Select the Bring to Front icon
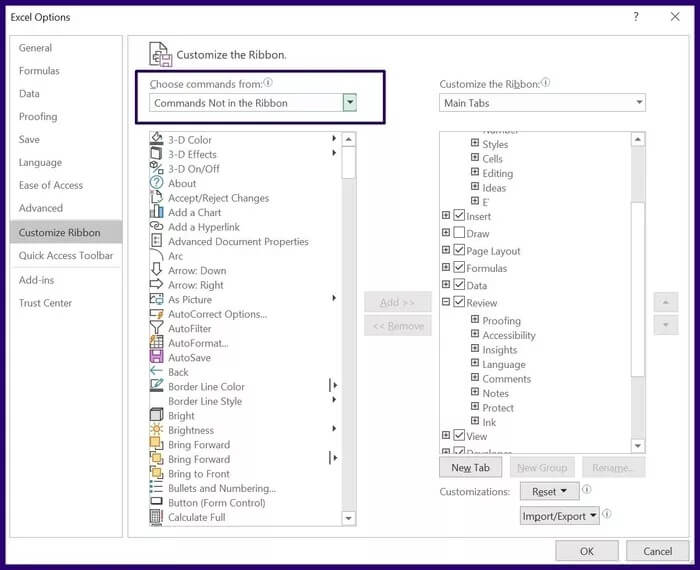Screen dimensions: 700x570 point(156,473)
